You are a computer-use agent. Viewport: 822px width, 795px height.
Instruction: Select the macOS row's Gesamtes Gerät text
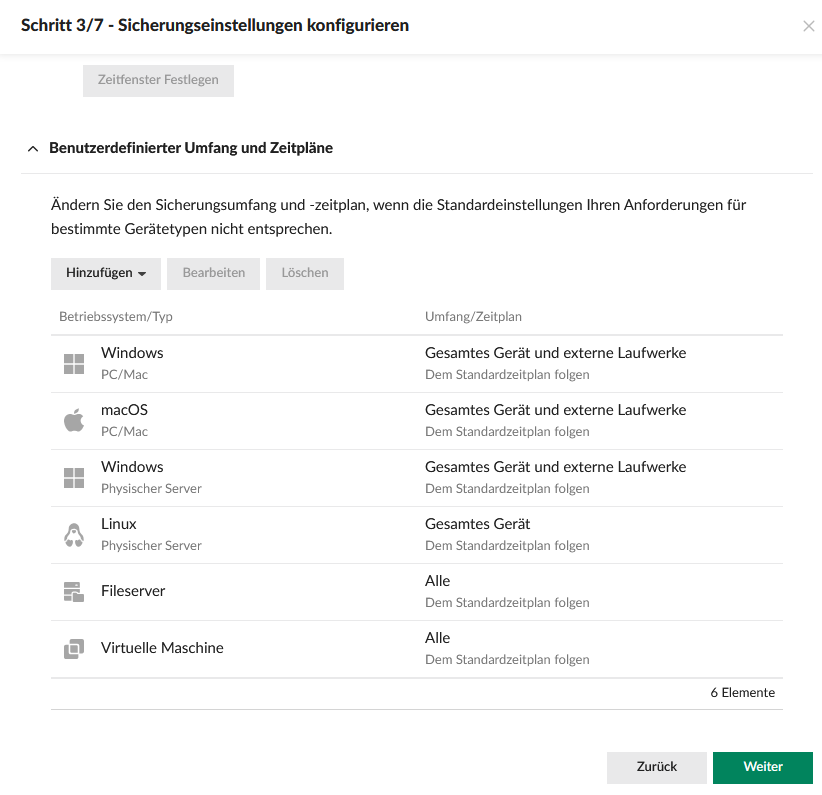tap(555, 410)
